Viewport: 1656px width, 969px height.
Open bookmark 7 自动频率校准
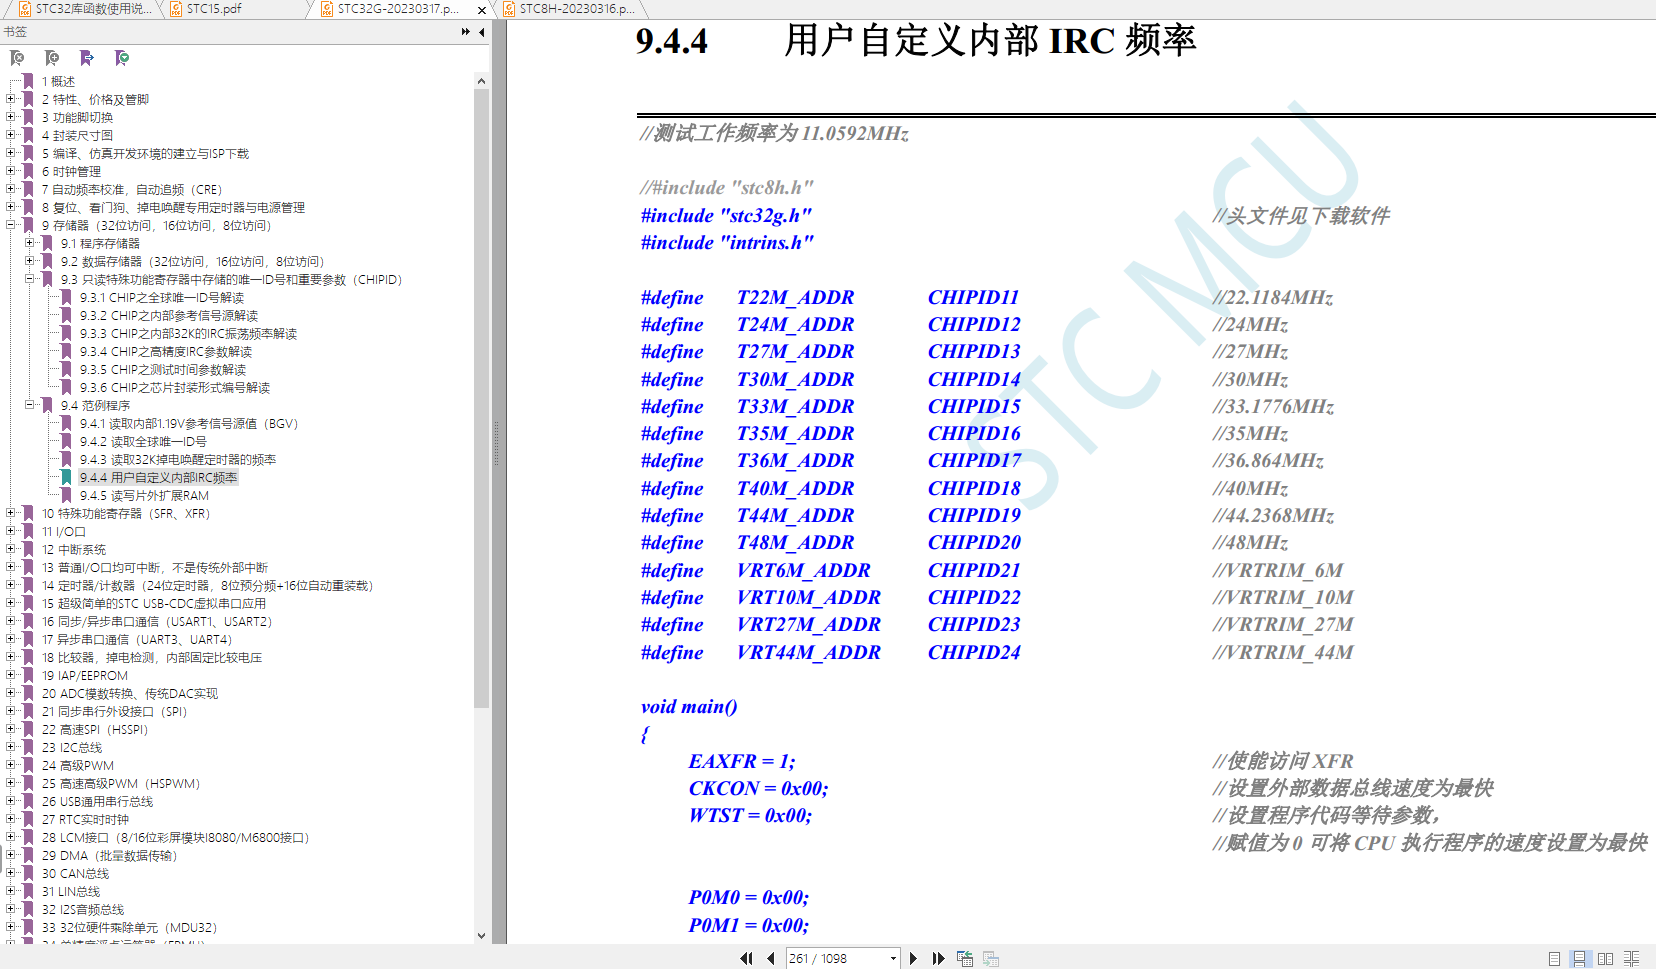pyautogui.click(x=132, y=189)
